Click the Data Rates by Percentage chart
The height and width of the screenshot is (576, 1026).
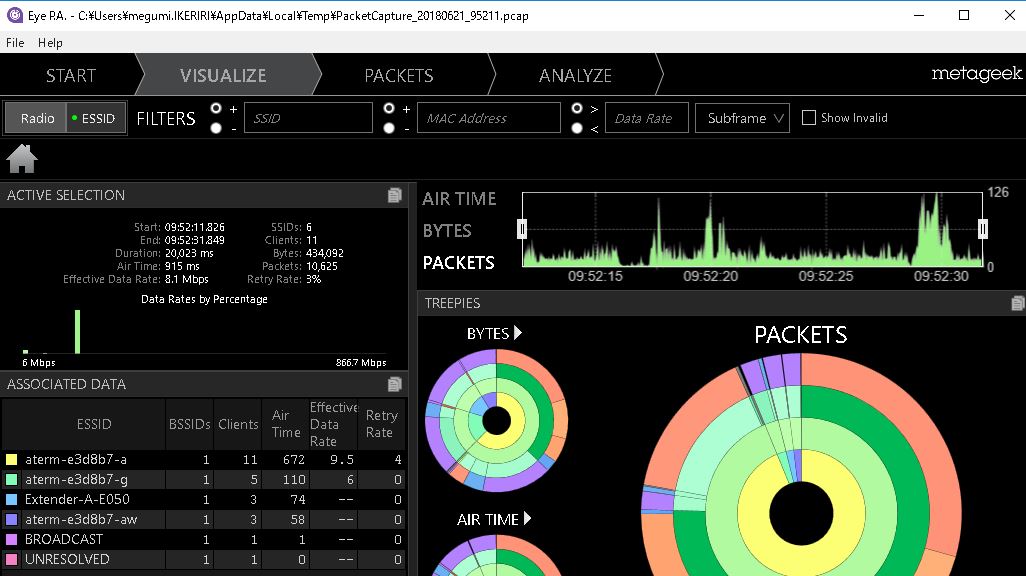coord(204,331)
